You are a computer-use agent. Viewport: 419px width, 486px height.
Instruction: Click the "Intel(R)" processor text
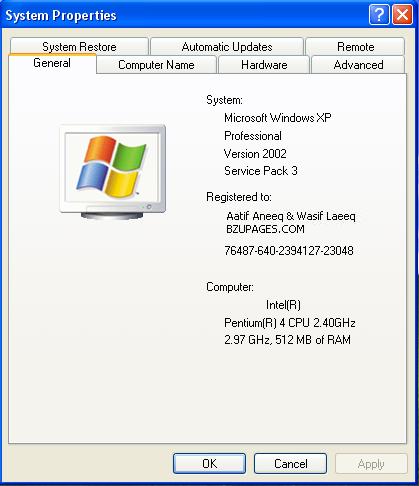click(x=283, y=304)
